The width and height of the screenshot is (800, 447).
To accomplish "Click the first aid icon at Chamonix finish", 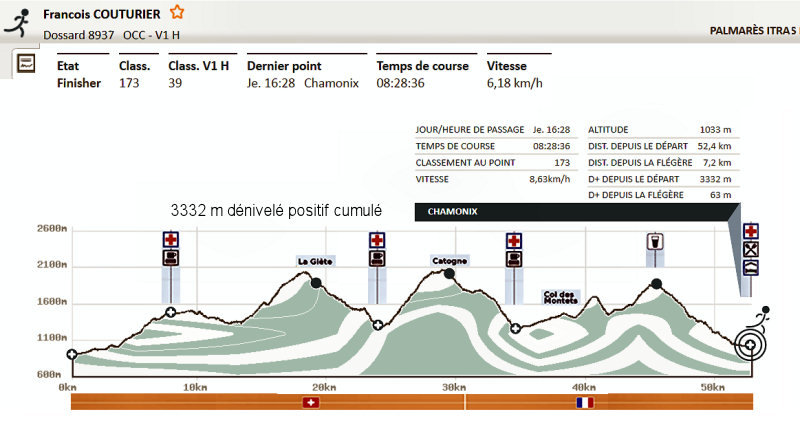I will 751,231.
